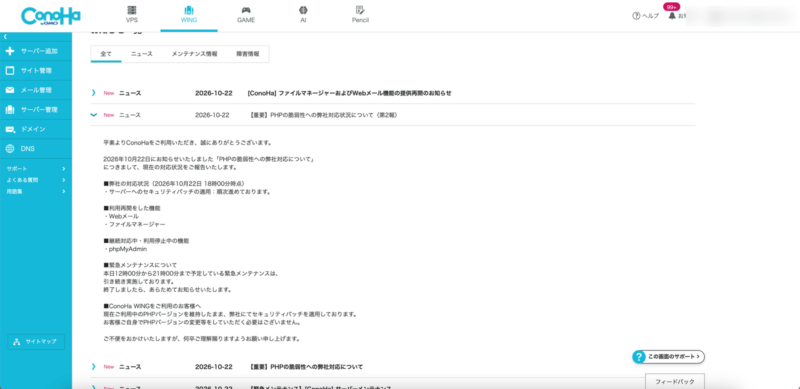Expand the PHPの脆弱性への弊社対応について news row
Screen dimensions: 800x389
93,367
